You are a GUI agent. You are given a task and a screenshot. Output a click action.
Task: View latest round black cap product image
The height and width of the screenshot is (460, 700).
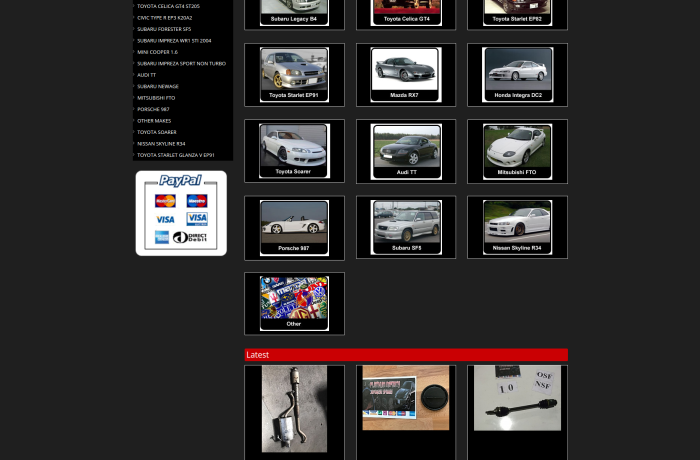[x=406, y=398]
